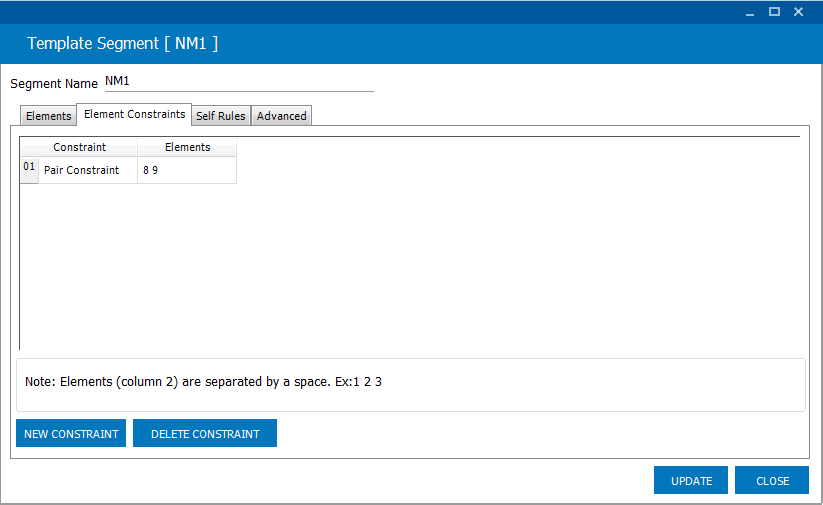
Task: Go to the Advanced tab
Action: click(281, 116)
